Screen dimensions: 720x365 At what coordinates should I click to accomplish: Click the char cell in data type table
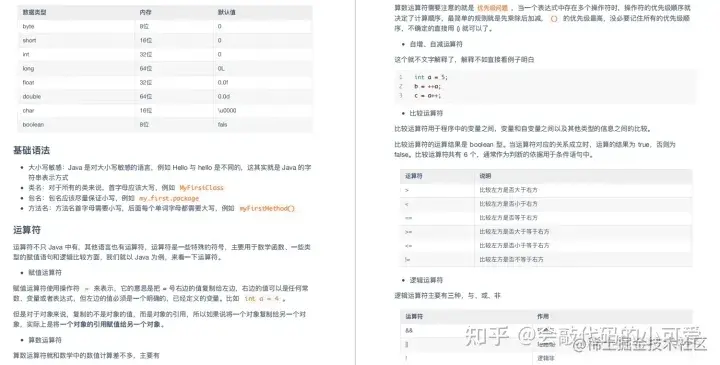point(28,110)
